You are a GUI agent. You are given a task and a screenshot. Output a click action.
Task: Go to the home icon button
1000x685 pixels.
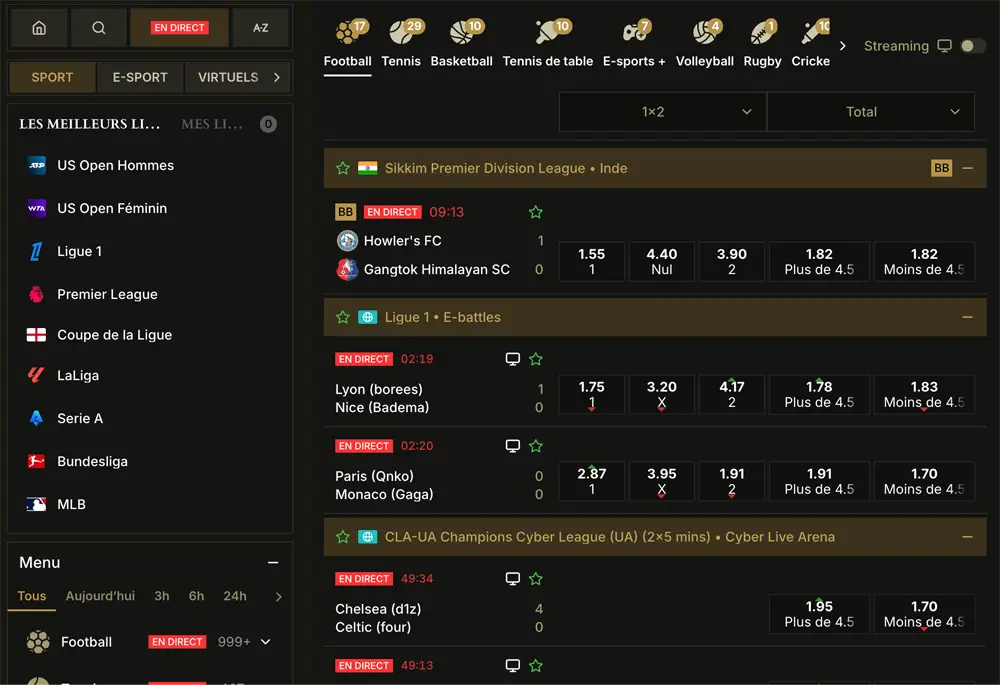39,27
